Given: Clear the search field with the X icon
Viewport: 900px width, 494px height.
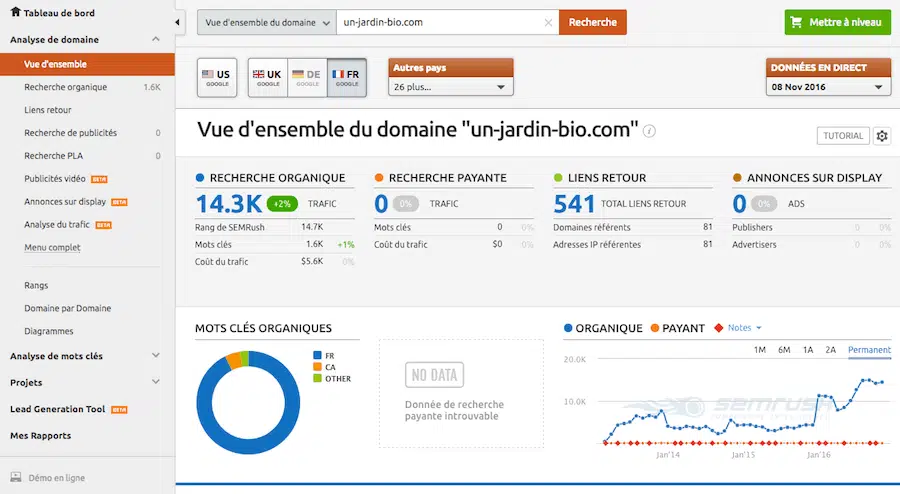Looking at the screenshot, I should click(547, 22).
